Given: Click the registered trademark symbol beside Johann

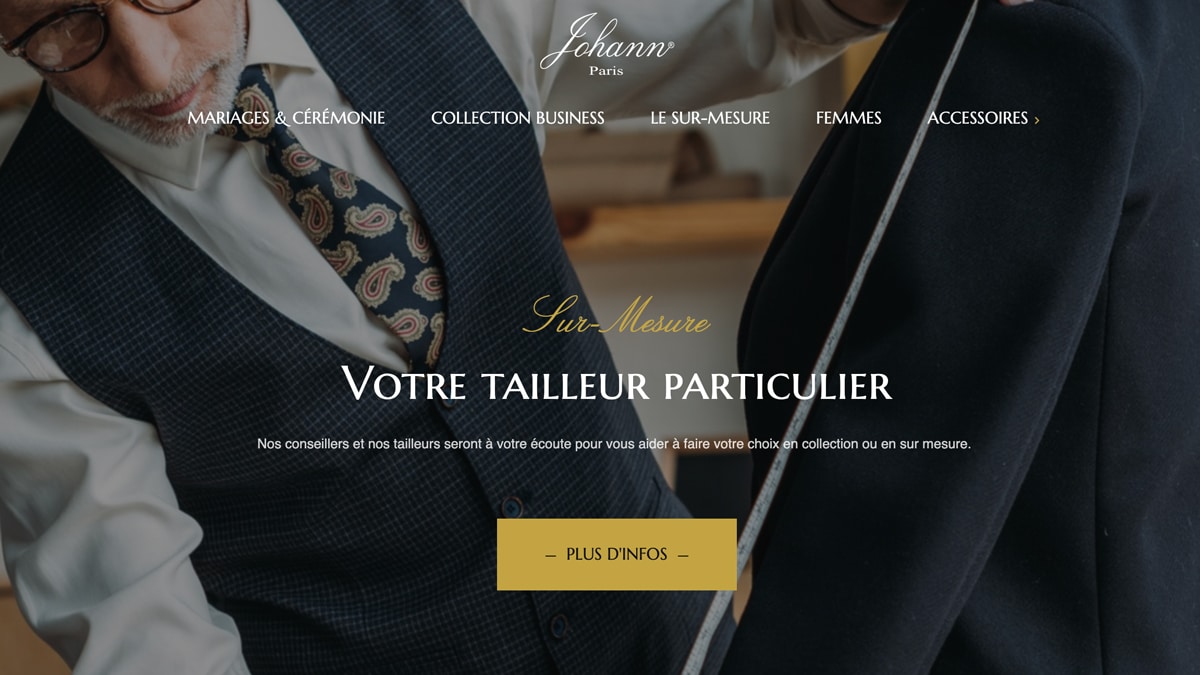Looking at the screenshot, I should pos(670,45).
